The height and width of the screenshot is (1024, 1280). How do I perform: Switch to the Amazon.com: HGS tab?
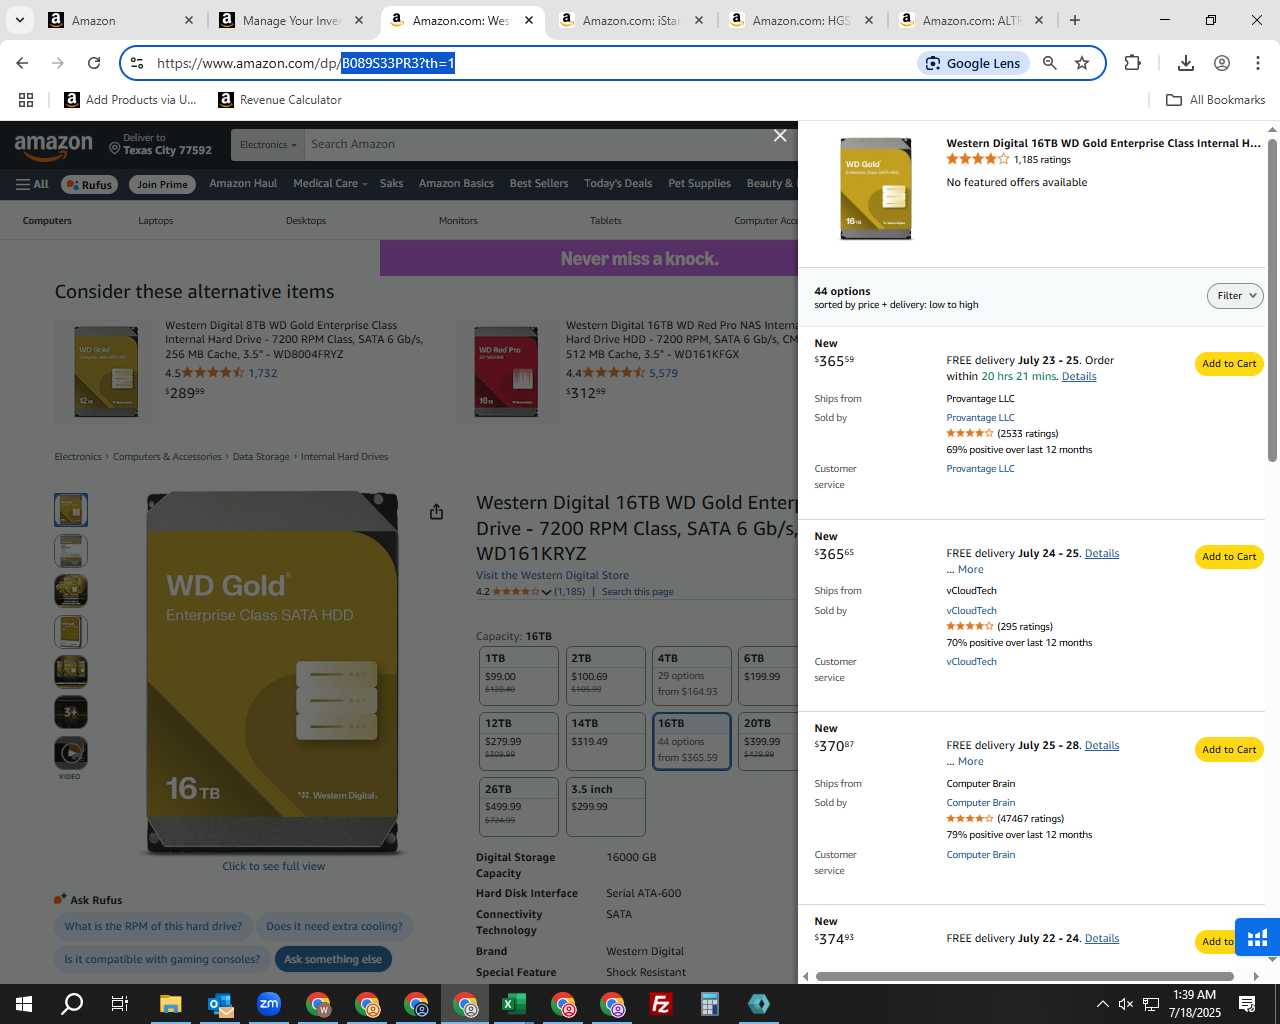click(802, 20)
